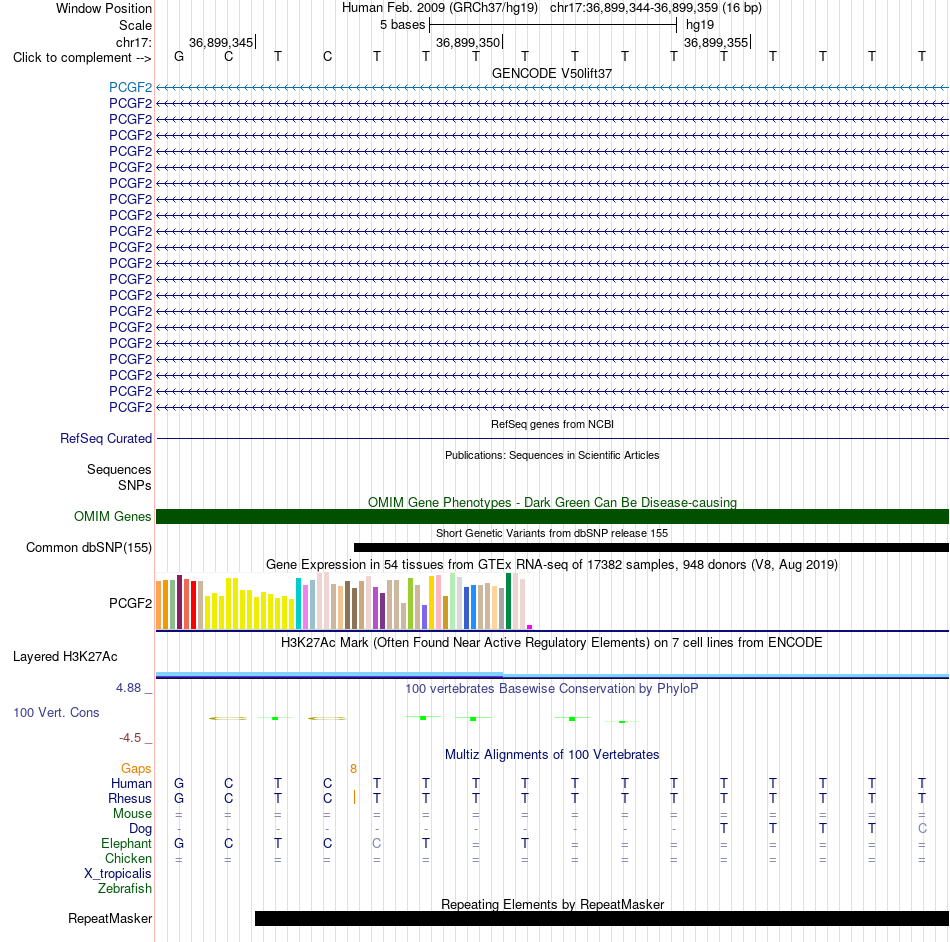The image size is (950, 942).
Task: Click the black RepeatMasker repeat bar
Action: pyautogui.click(x=602, y=918)
